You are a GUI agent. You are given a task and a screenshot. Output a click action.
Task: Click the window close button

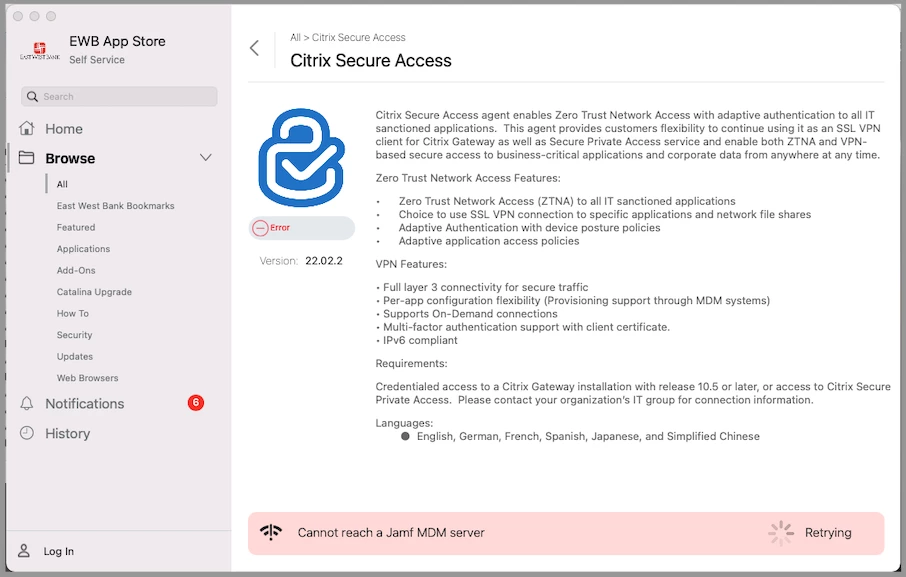(18, 16)
